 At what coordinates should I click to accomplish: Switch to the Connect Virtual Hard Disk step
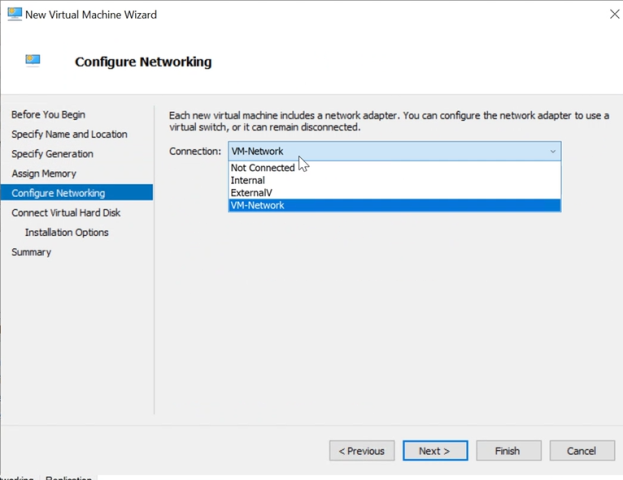click(x=66, y=213)
